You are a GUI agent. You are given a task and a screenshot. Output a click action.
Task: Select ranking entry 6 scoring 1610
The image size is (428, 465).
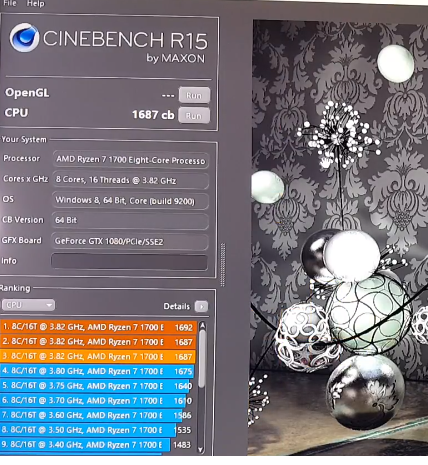pyautogui.click(x=97, y=400)
